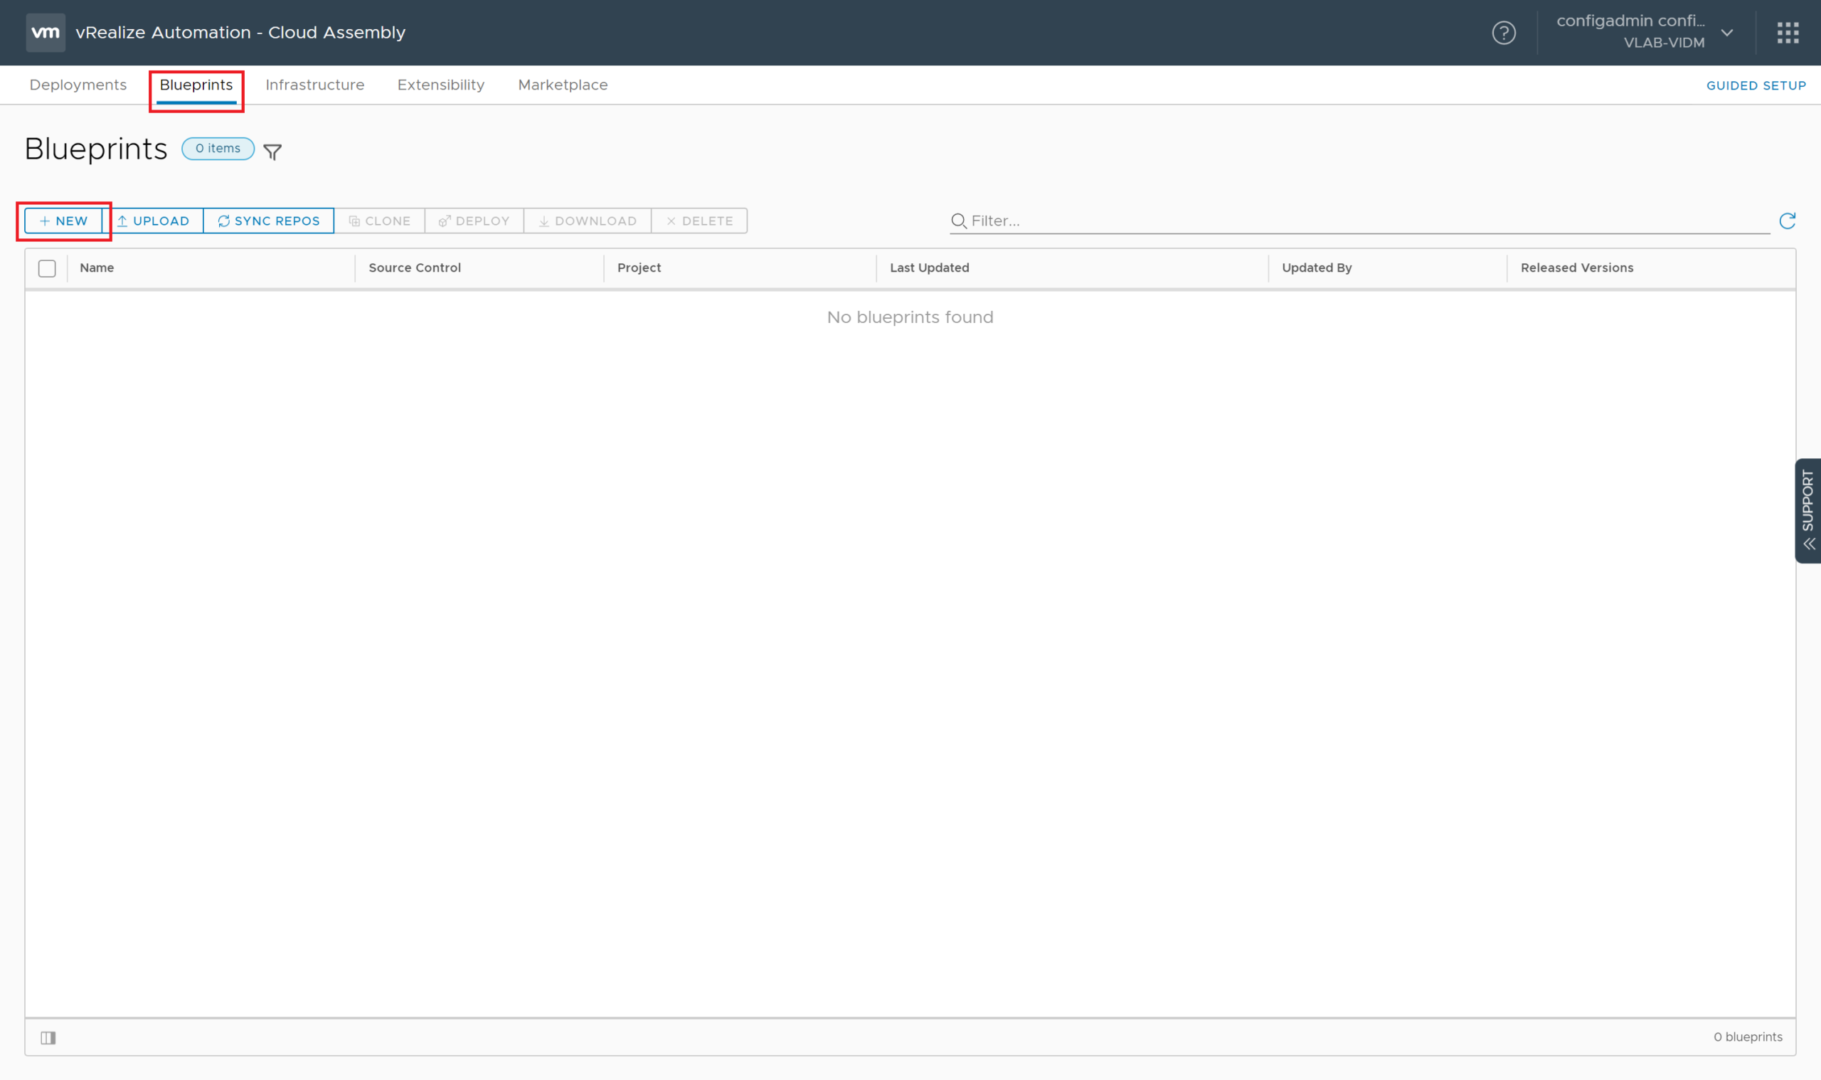
Task: Click into the Filter search field
Action: 1365,221
